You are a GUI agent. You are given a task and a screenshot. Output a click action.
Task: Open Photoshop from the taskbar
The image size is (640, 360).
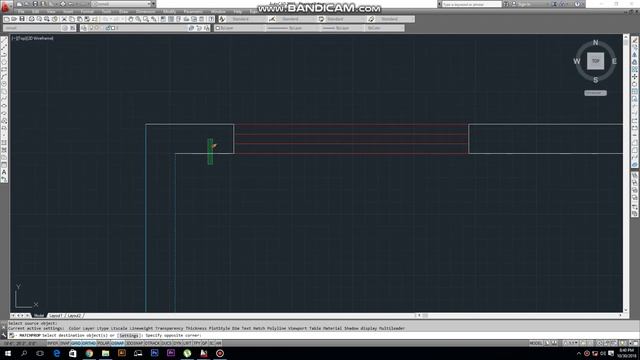155,353
